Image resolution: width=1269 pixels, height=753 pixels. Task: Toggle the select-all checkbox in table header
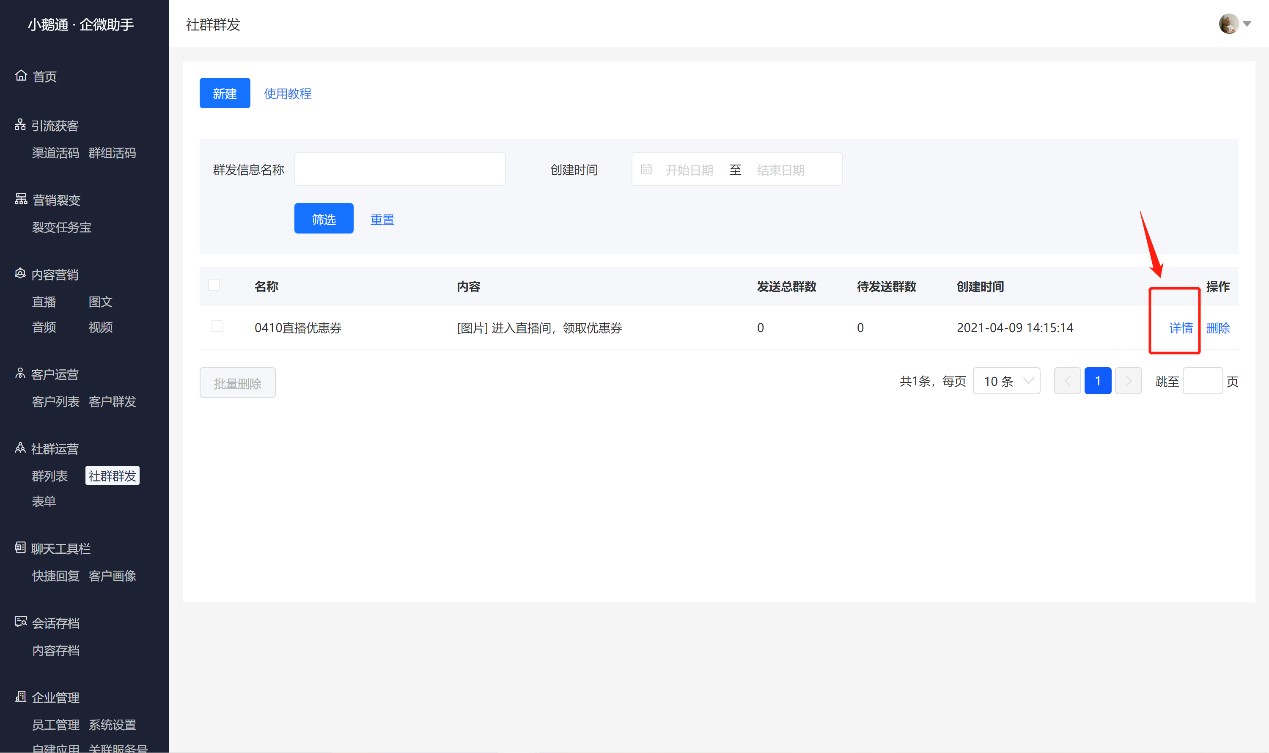tap(214, 285)
